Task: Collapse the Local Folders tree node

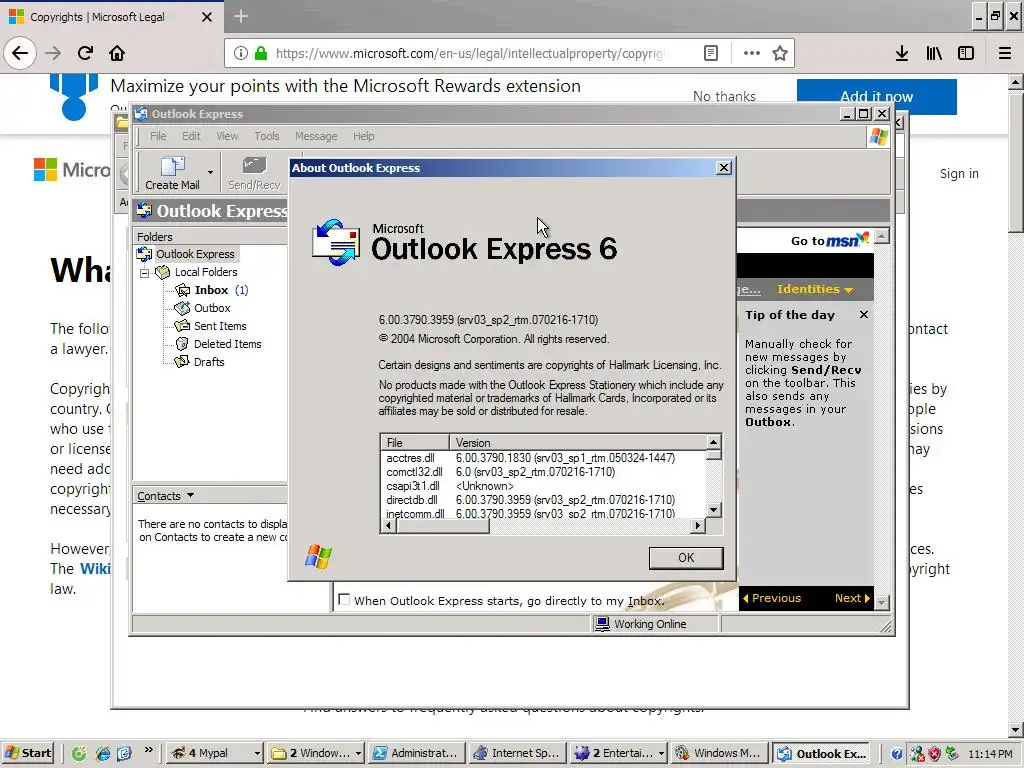Action: [x=144, y=272]
